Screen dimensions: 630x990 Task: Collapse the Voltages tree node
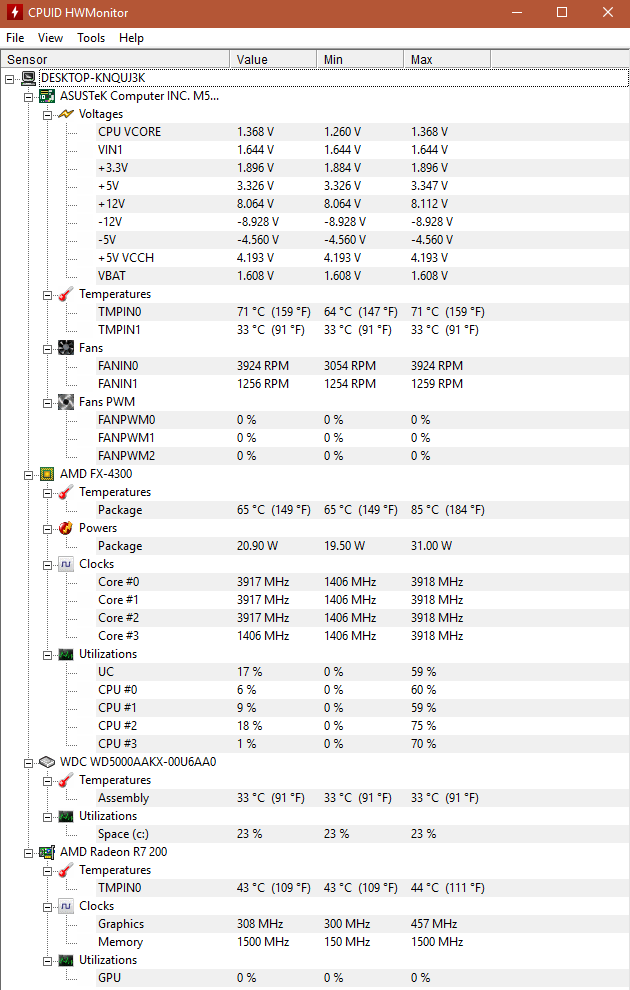tap(47, 115)
